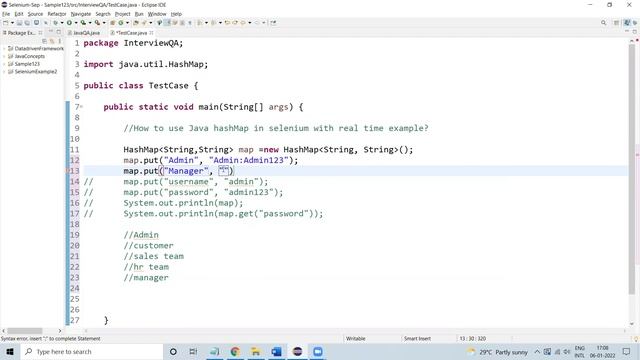The image size is (640, 360).
Task: Open the Refactor menu
Action: coord(57,14)
